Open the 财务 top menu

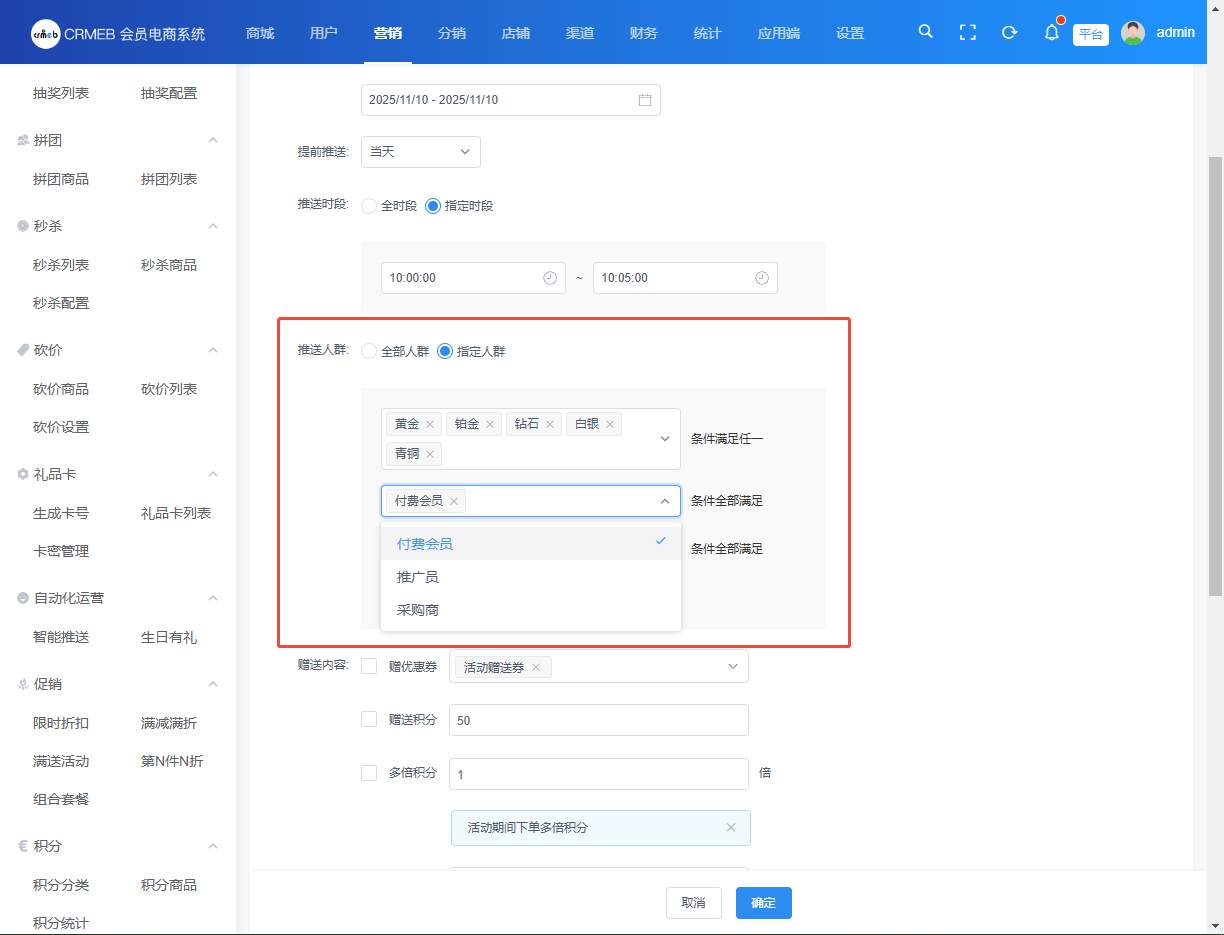pyautogui.click(x=643, y=33)
